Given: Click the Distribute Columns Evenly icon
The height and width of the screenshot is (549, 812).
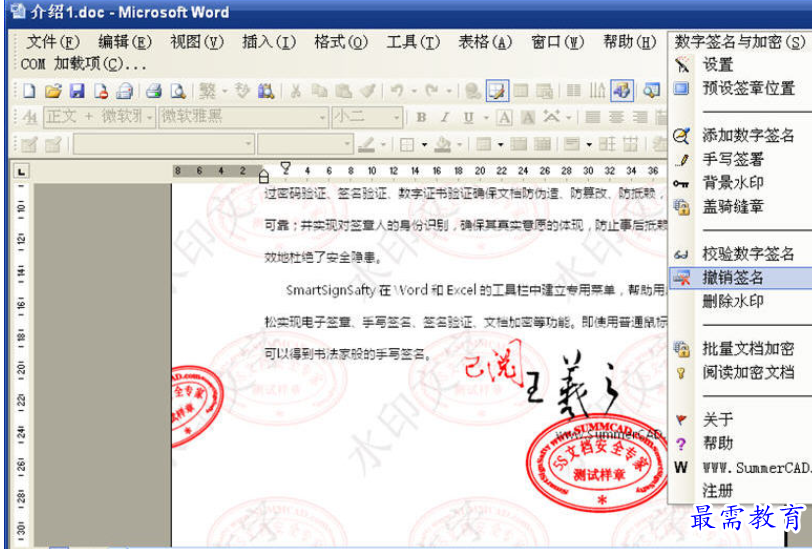Looking at the screenshot, I should click(x=630, y=144).
